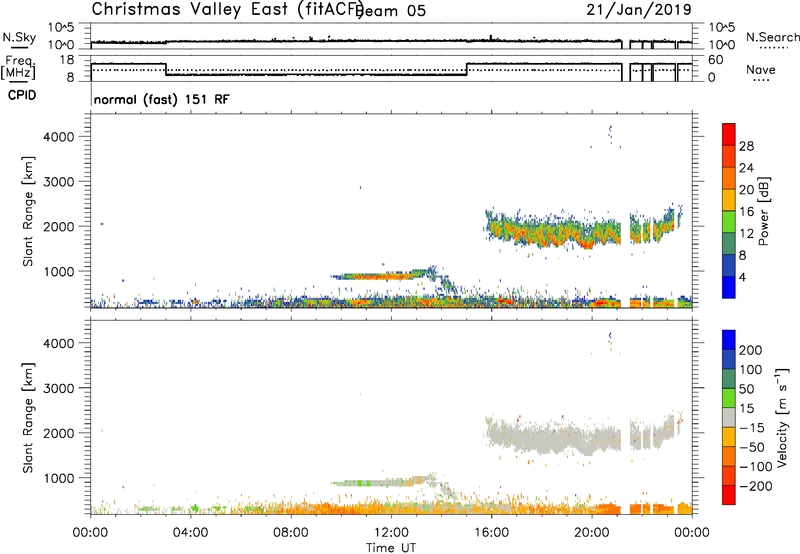Pick the red bottom velocity colorbar swatch
This screenshot has height=554, width=800.
tap(729, 495)
